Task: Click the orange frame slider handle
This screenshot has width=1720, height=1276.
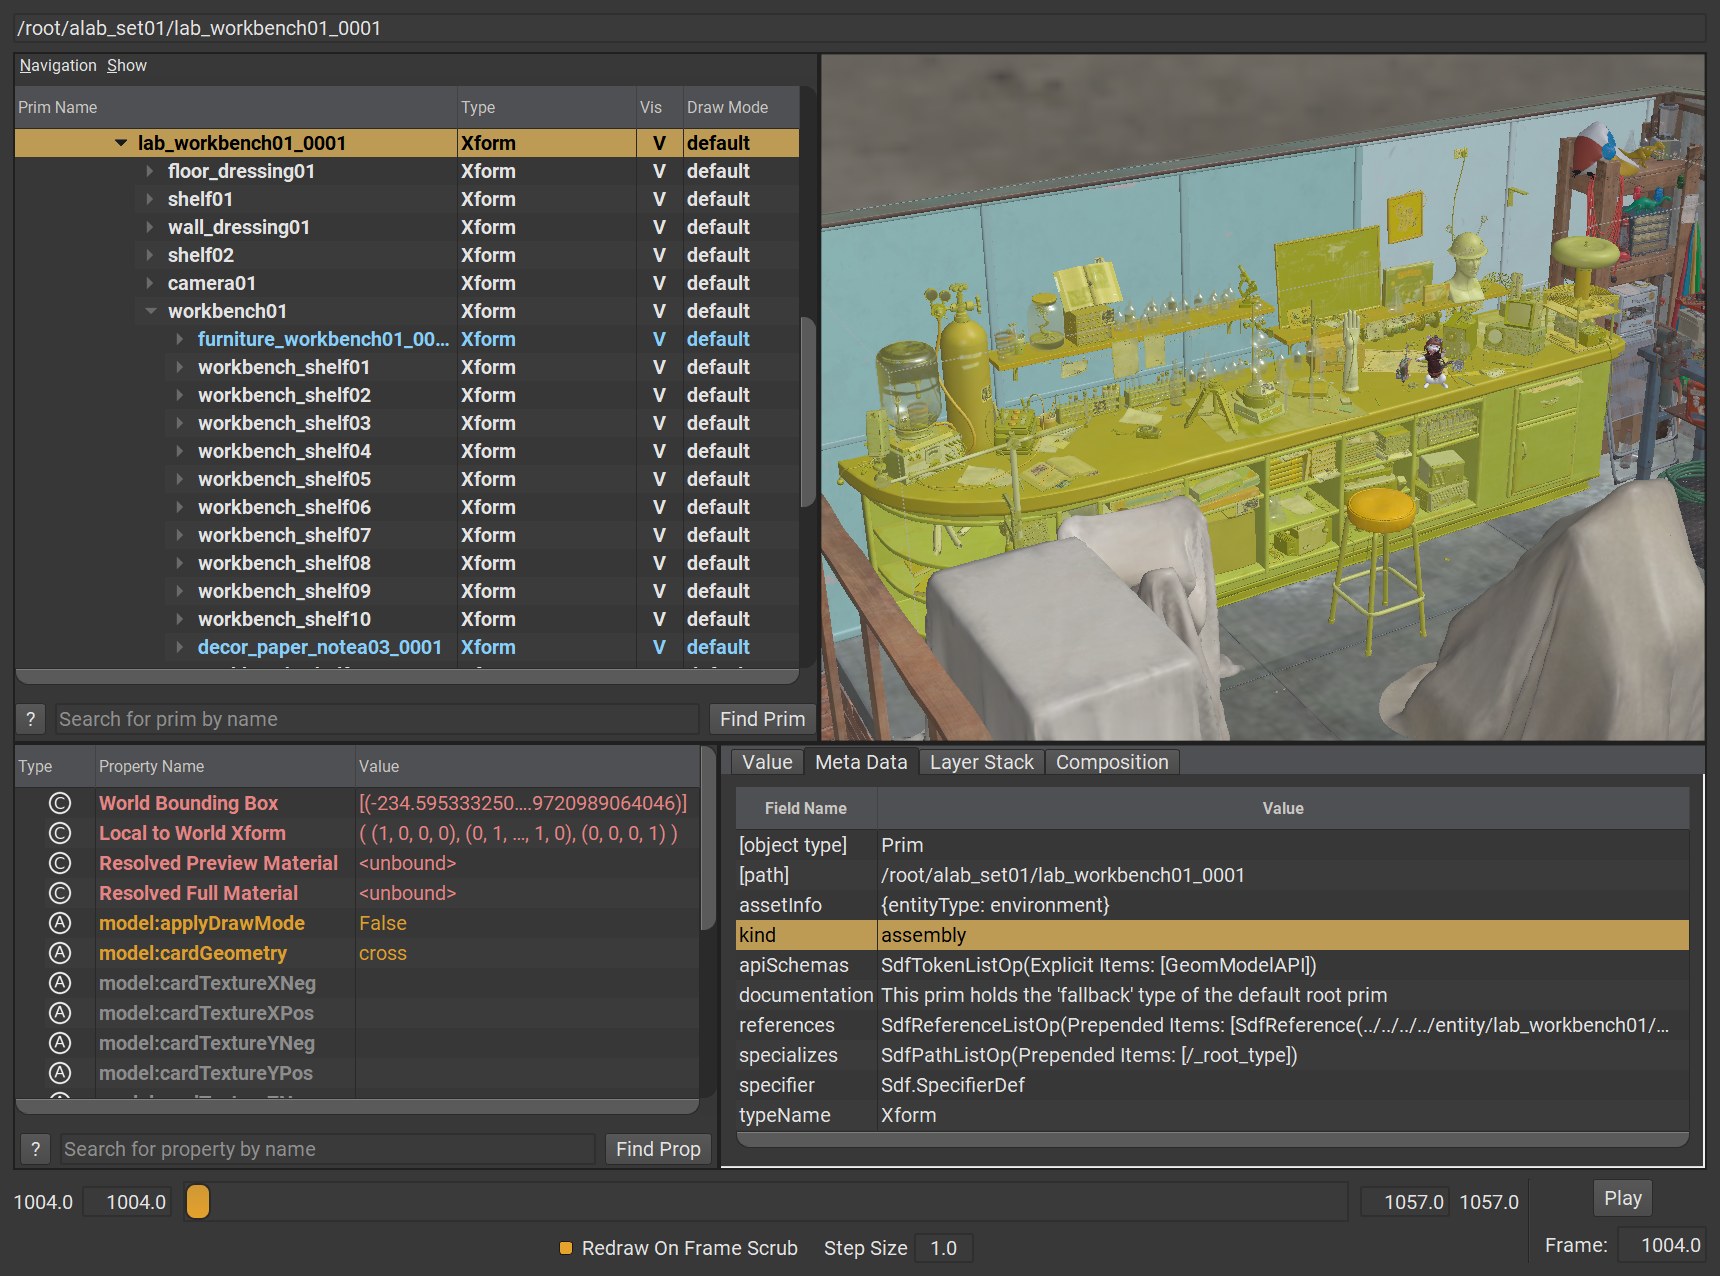Action: click(198, 1201)
